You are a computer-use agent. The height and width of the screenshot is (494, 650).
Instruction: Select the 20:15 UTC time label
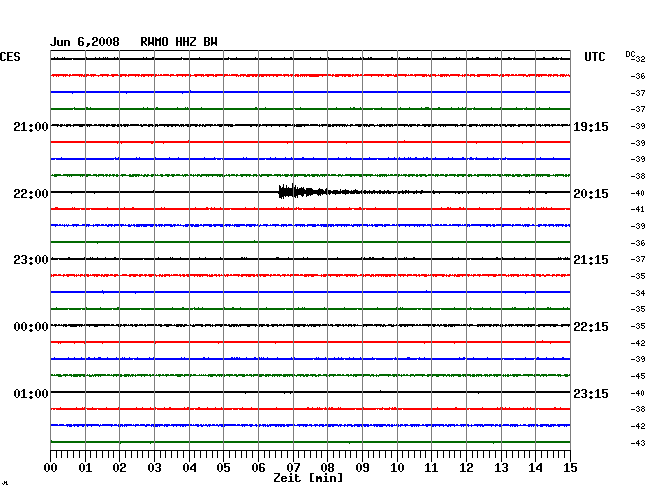tap(591, 194)
